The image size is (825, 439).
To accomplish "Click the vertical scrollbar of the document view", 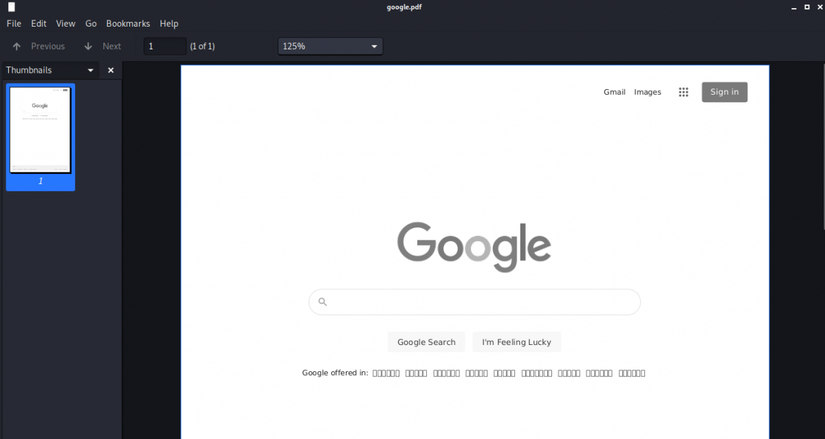I will click(x=823, y=147).
